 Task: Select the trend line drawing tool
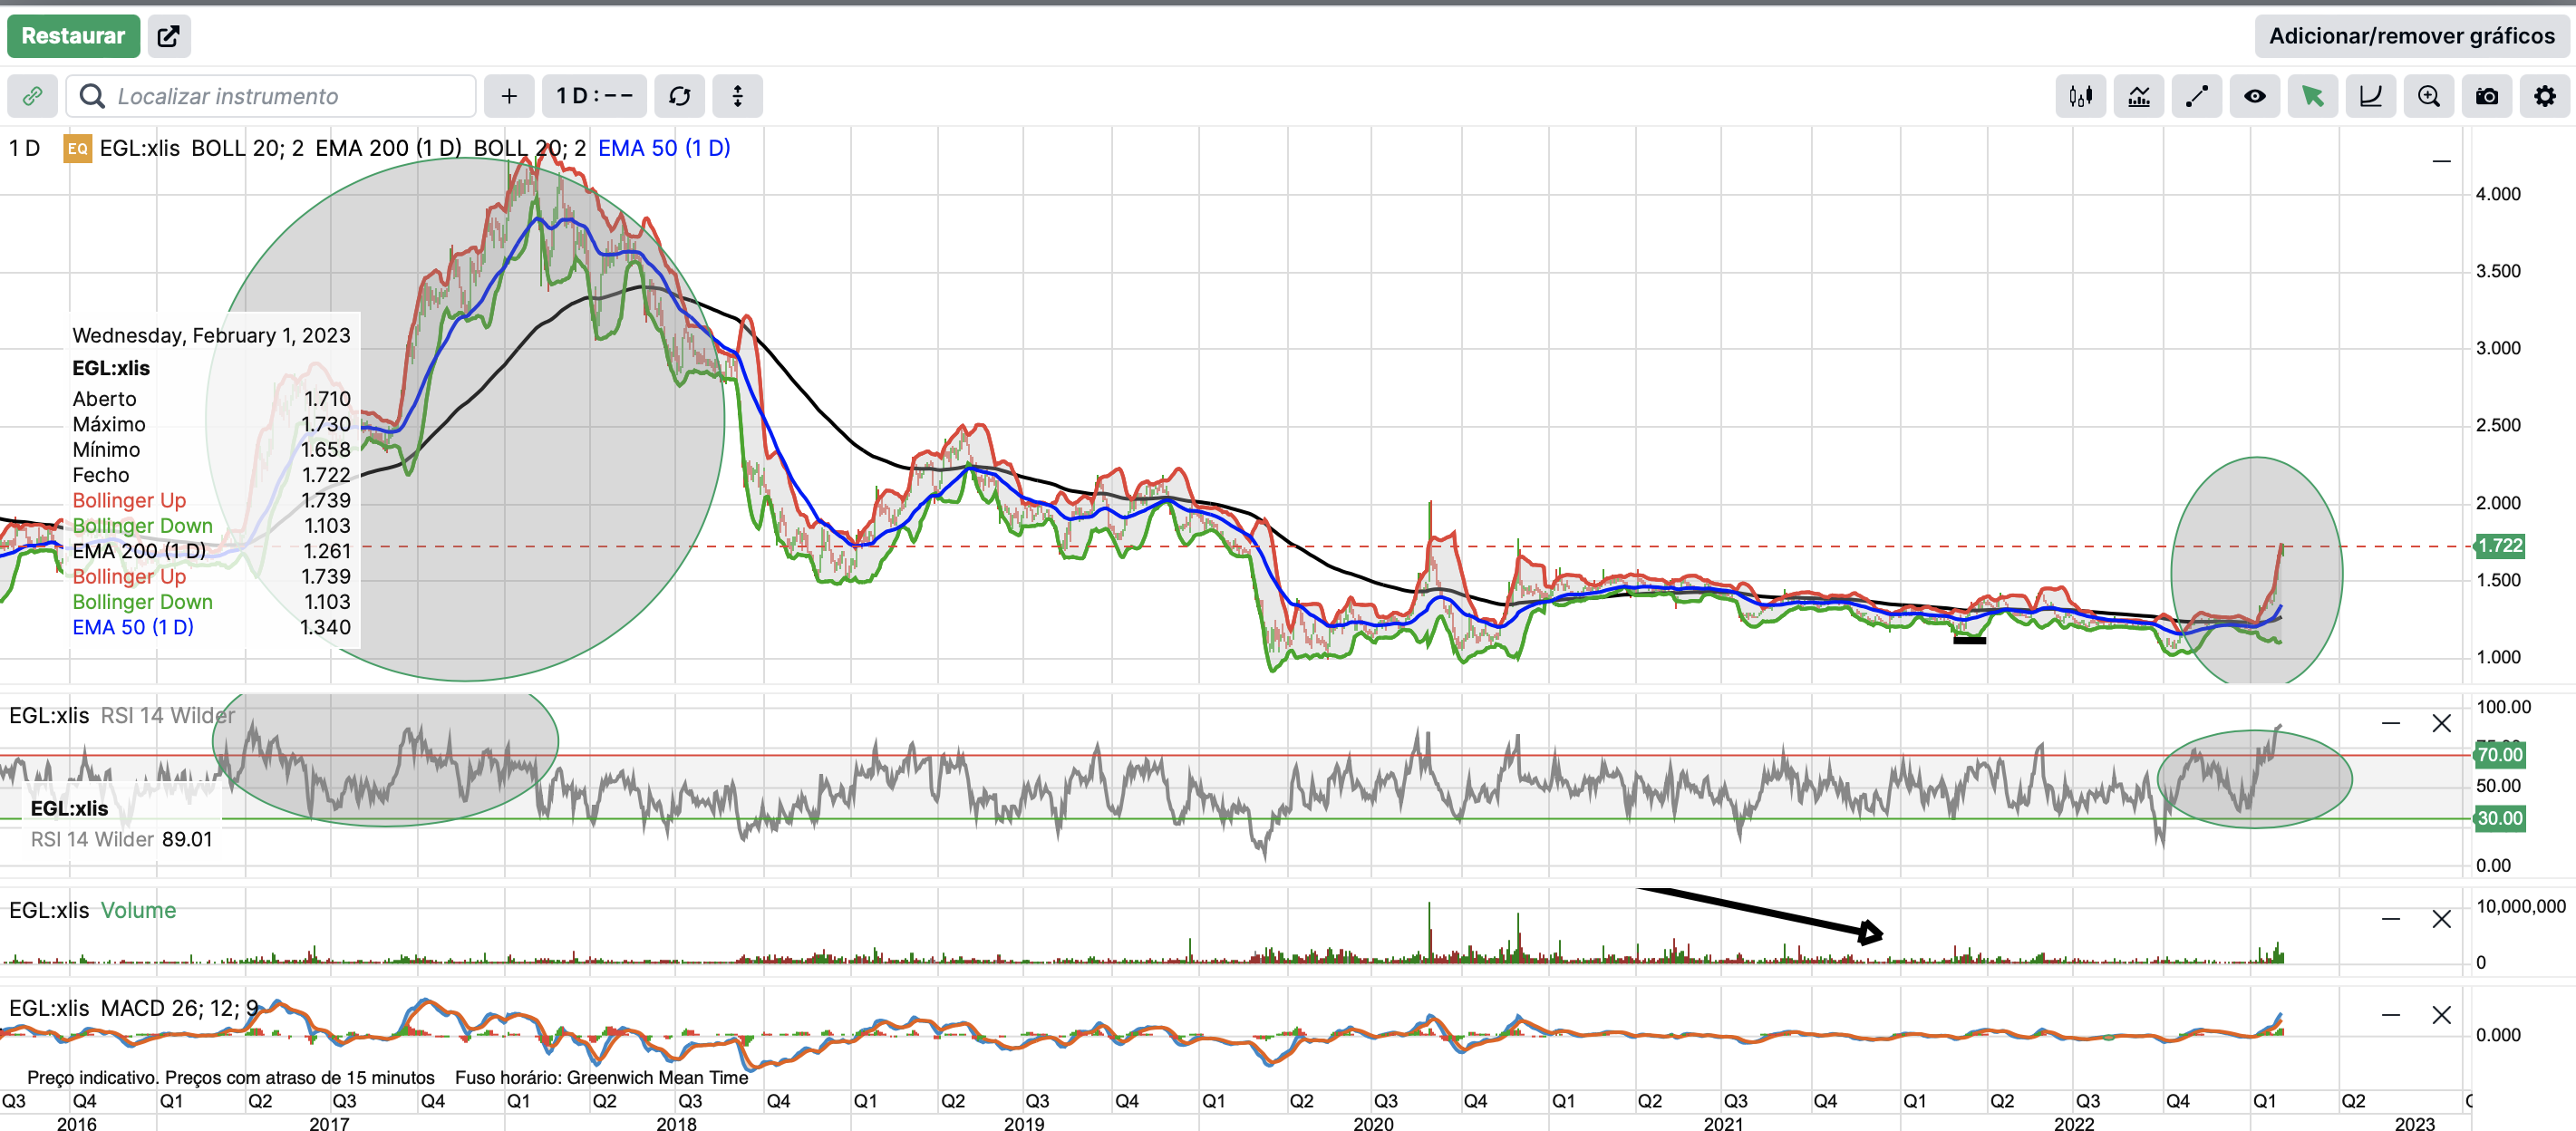point(2196,96)
